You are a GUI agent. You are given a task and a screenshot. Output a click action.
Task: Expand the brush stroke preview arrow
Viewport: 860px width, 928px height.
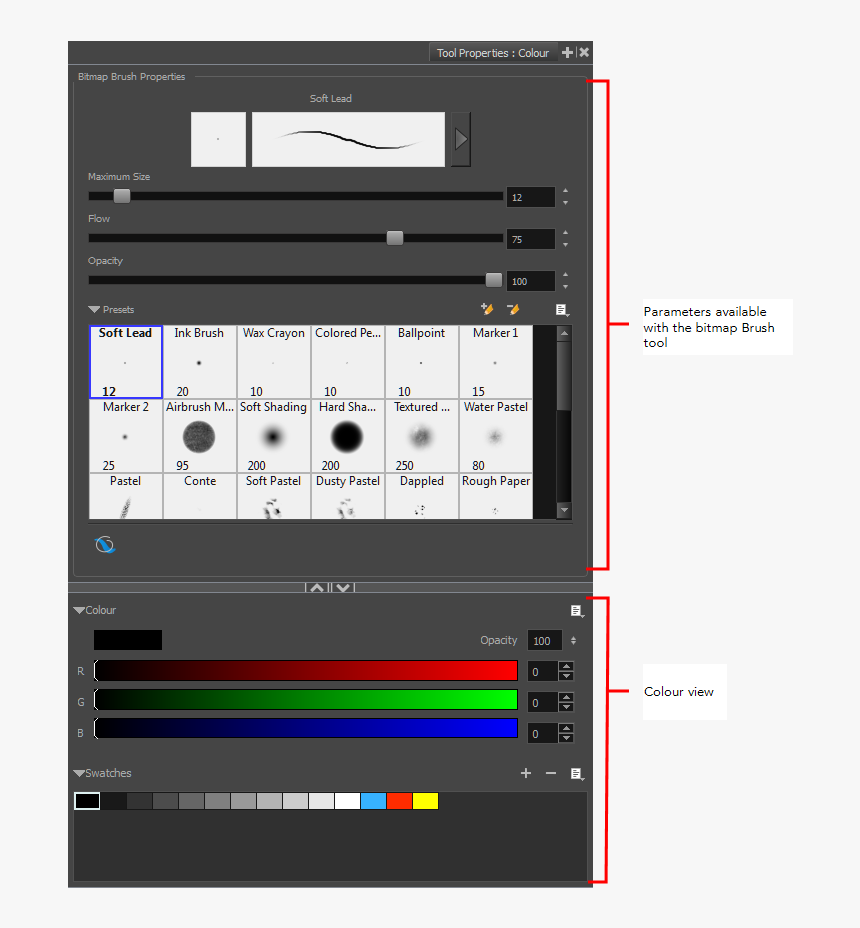pyautogui.click(x=460, y=139)
